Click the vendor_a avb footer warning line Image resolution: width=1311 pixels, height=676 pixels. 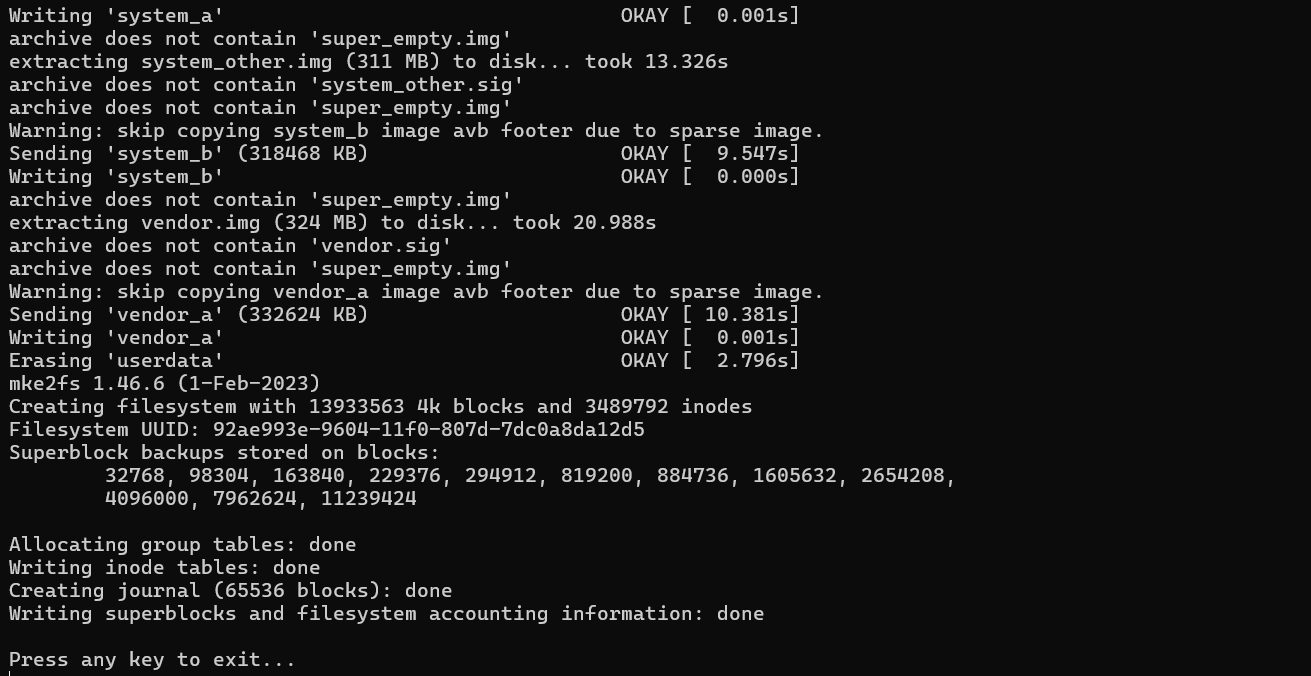pos(416,292)
